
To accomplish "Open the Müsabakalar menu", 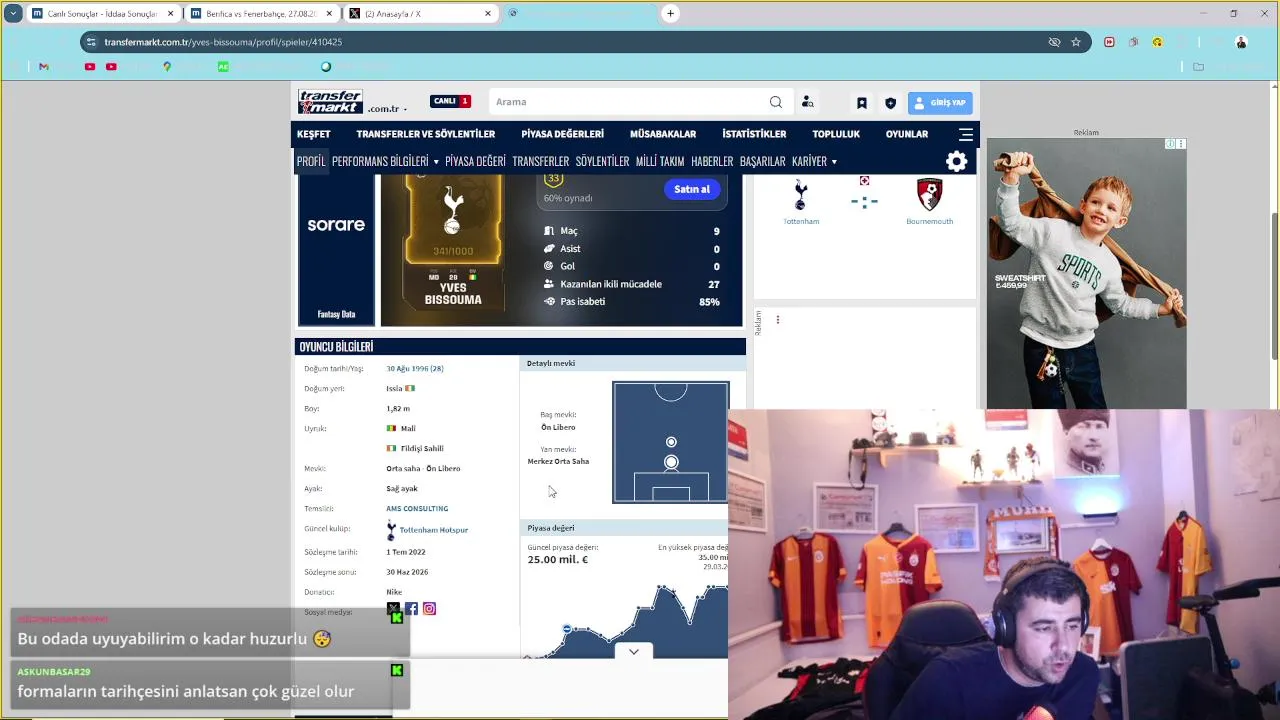I will coord(663,134).
